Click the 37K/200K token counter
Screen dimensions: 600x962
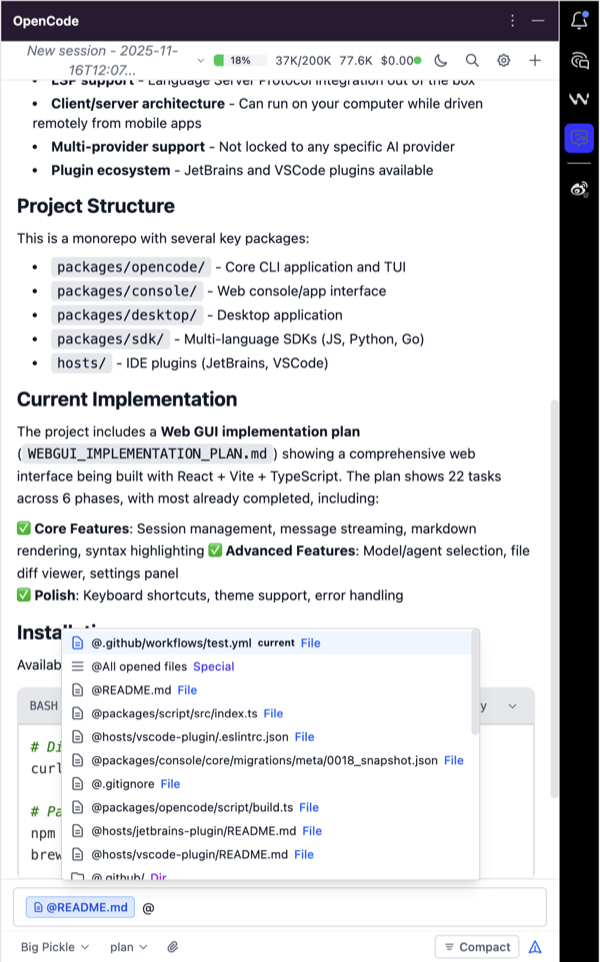303,60
